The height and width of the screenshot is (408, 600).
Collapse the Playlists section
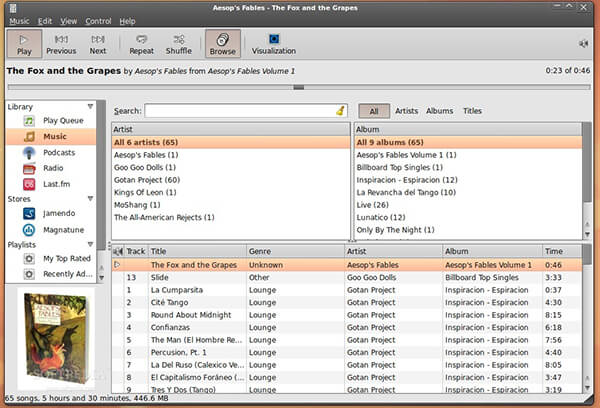click(x=90, y=244)
